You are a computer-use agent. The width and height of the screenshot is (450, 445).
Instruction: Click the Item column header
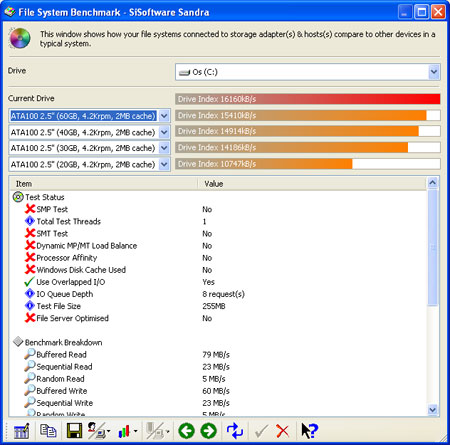click(x=104, y=184)
